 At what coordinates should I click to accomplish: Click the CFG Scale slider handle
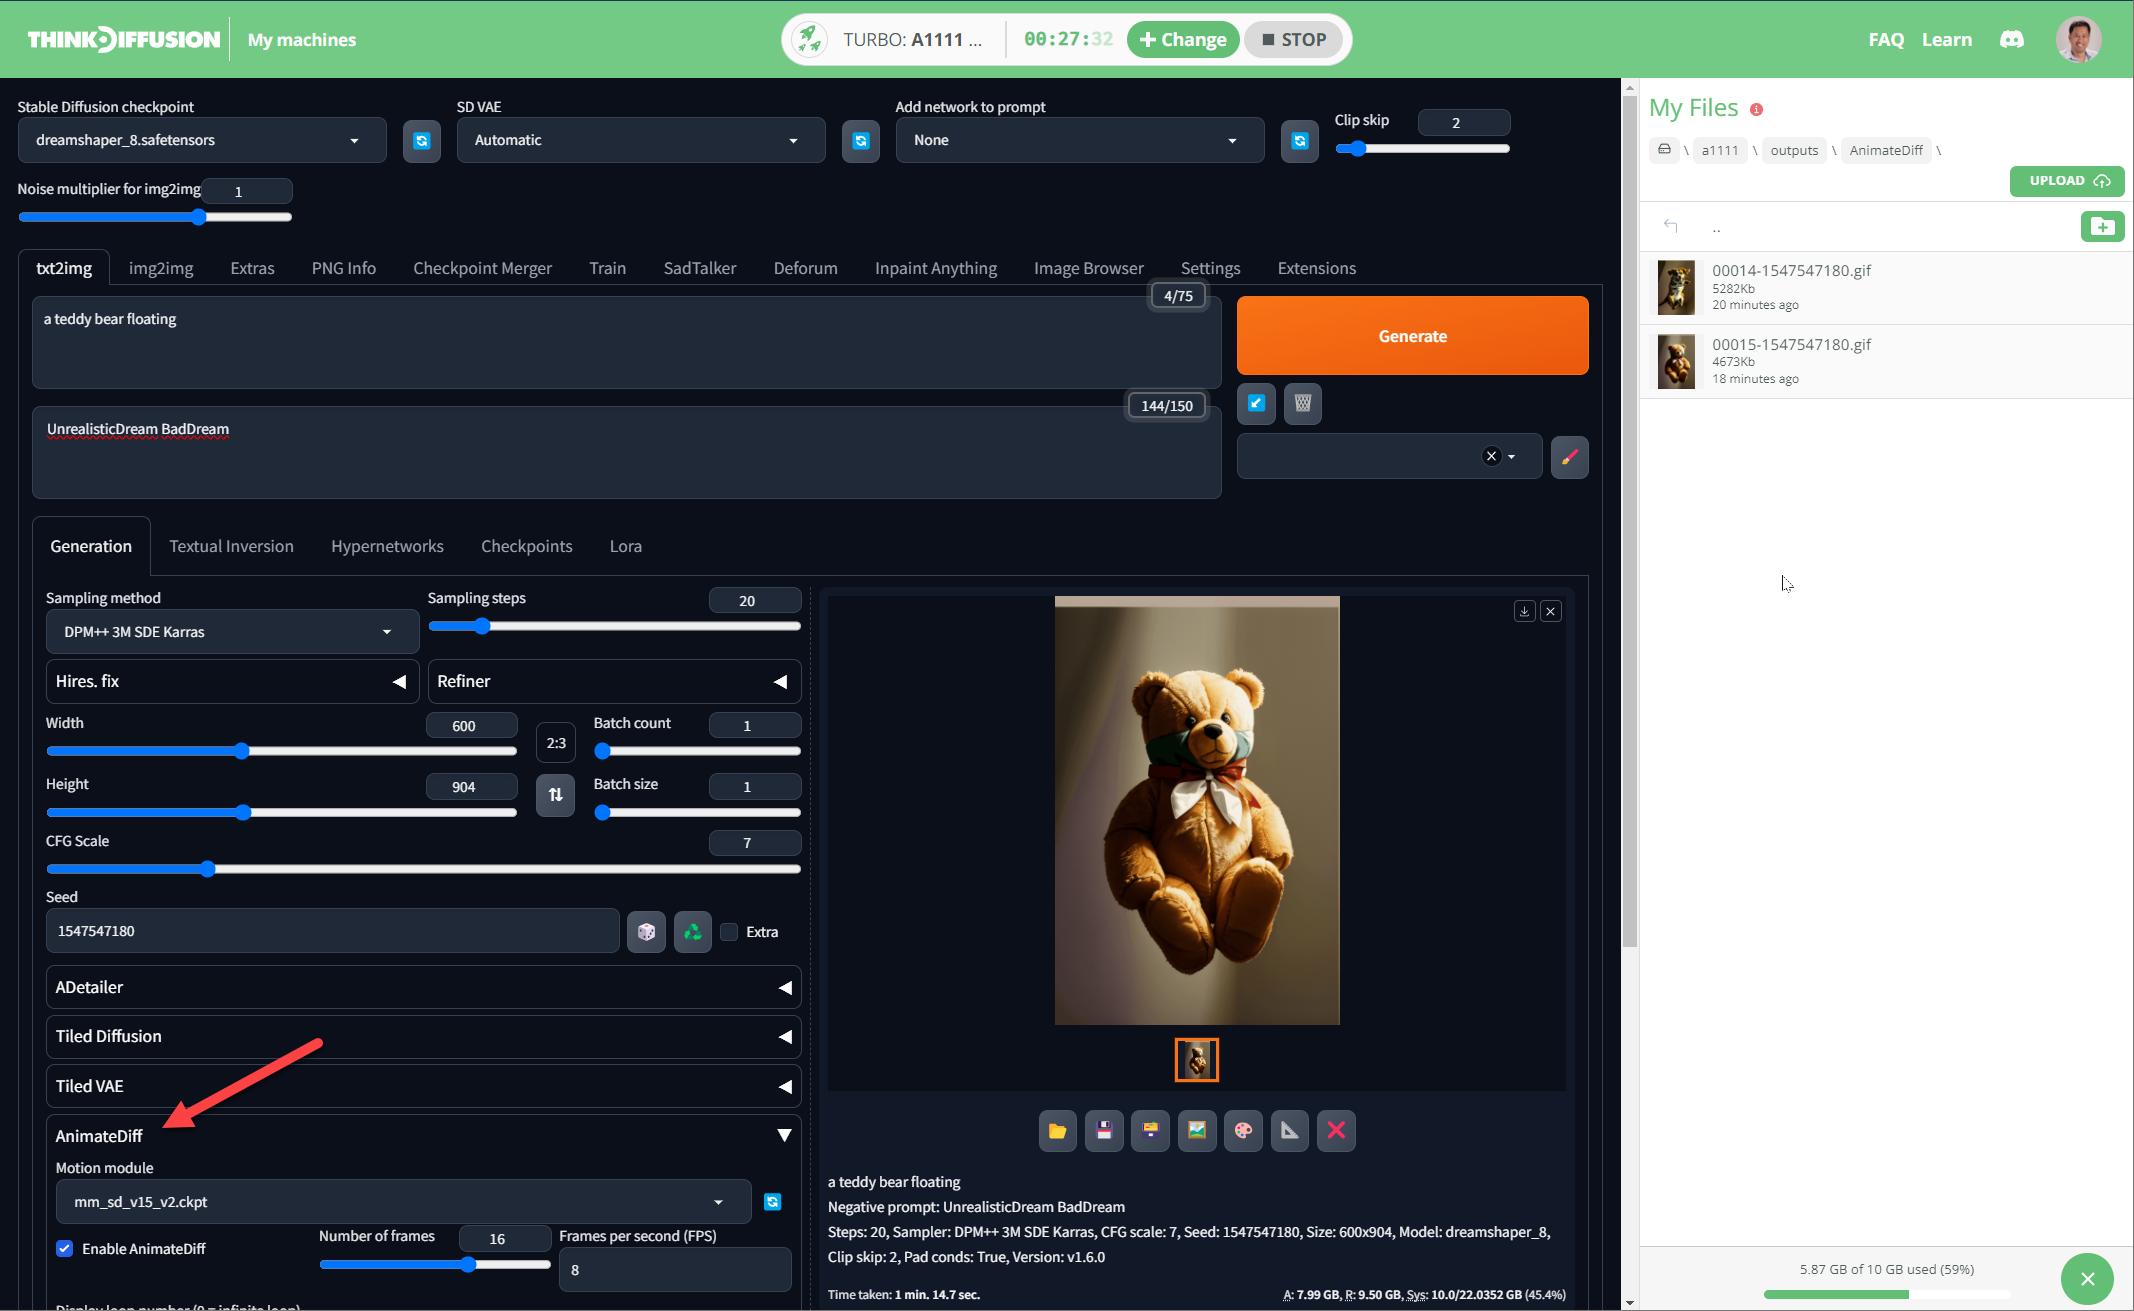[208, 869]
